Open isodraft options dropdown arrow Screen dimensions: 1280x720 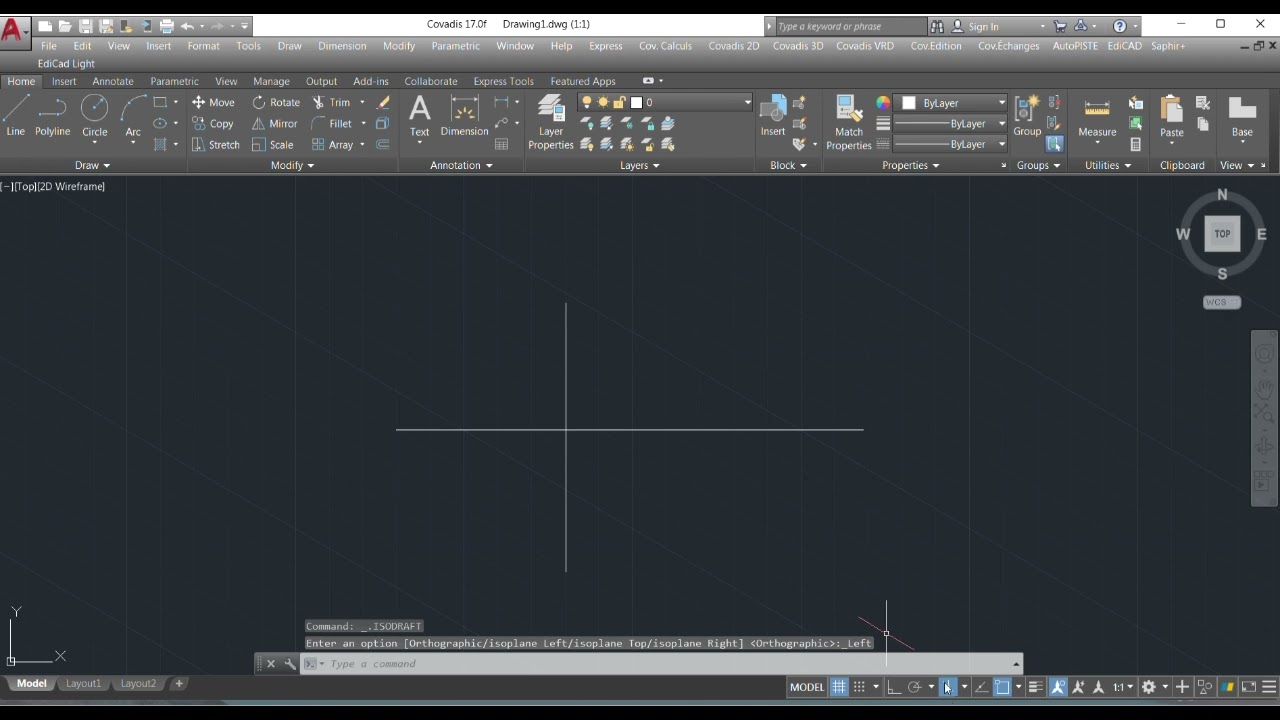tap(964, 687)
